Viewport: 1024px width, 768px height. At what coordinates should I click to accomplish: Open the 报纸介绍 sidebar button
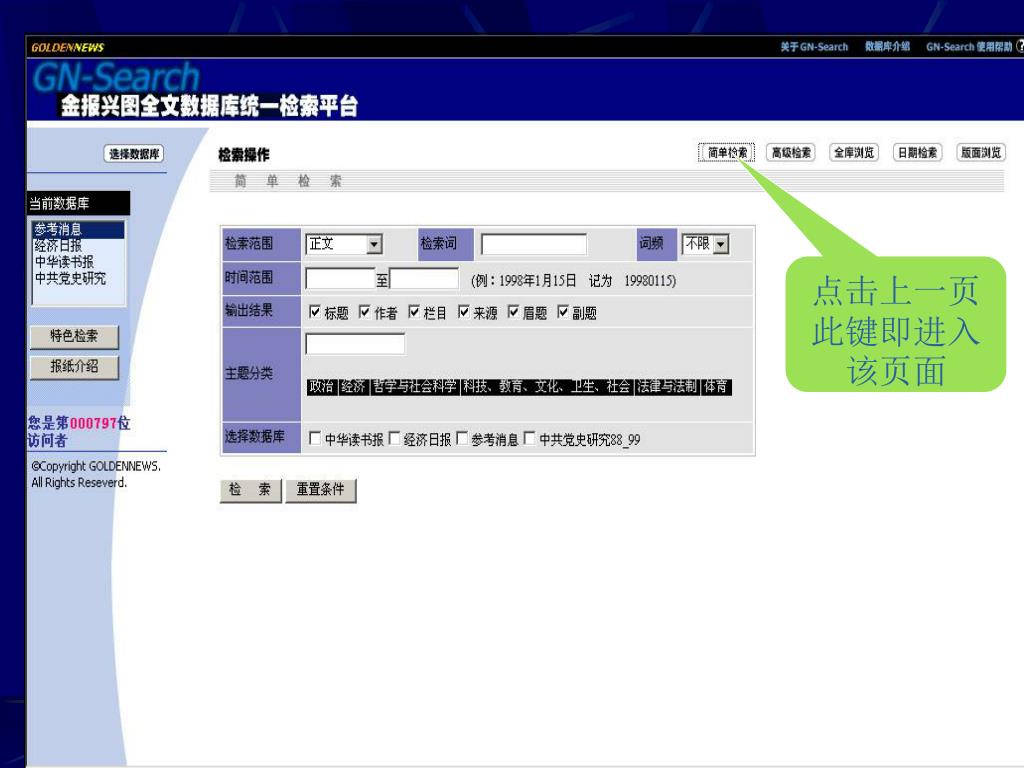74,367
